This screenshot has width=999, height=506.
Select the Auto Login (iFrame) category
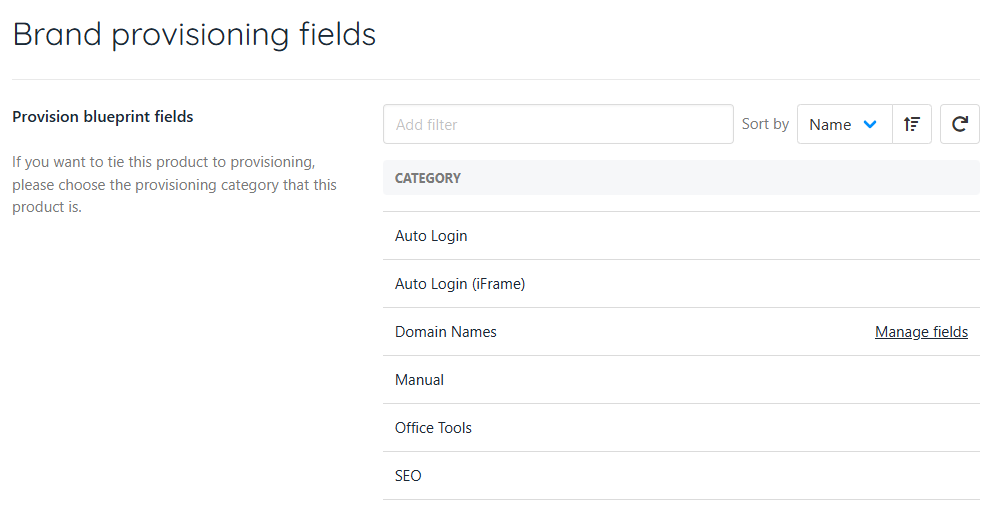[x=460, y=284]
